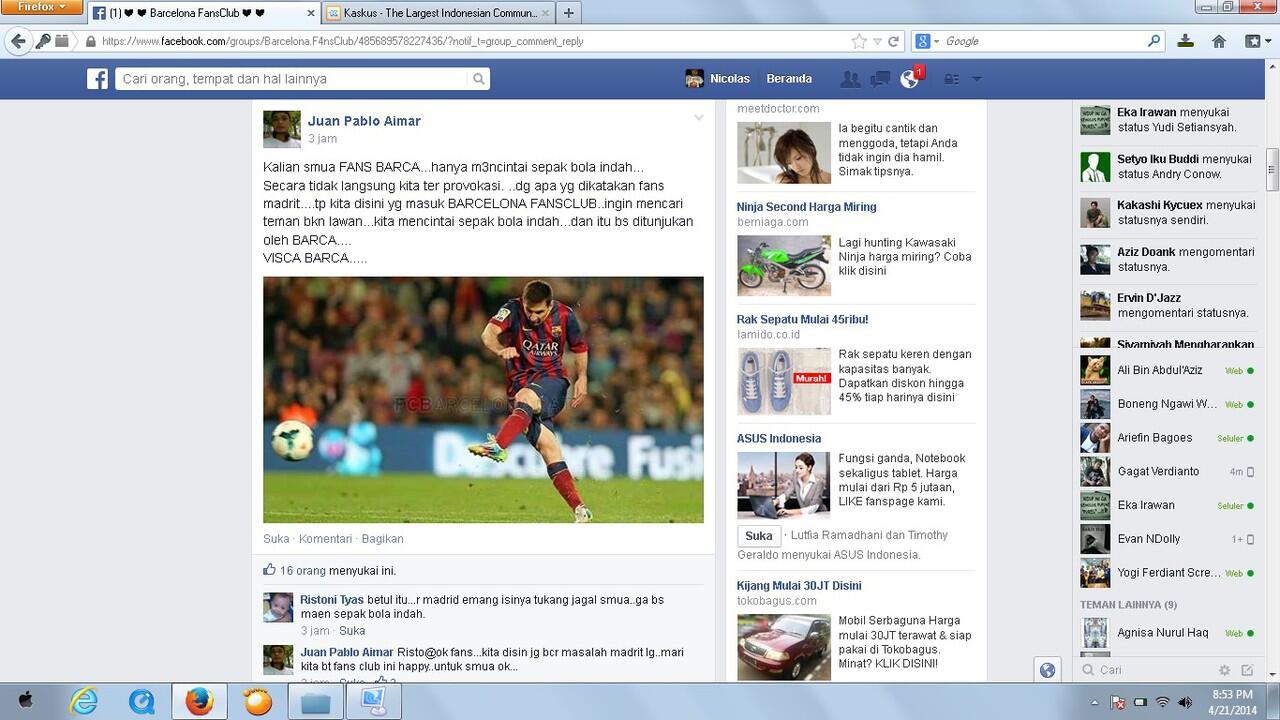Open chat with Boneng Ngawi W...
Viewport: 1280px width, 720px height.
coord(1167,404)
